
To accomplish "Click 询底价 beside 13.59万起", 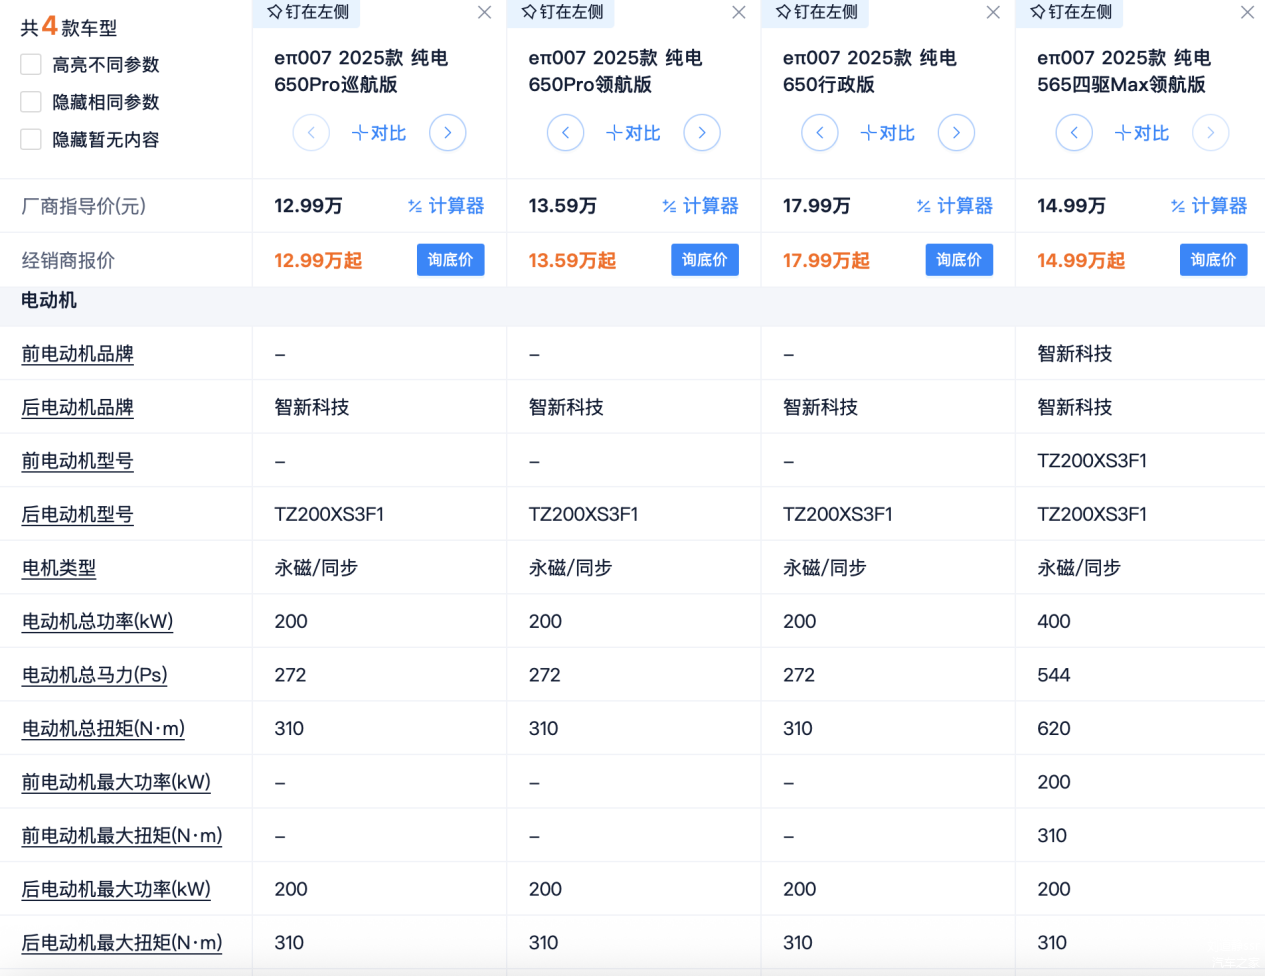I will click(705, 260).
